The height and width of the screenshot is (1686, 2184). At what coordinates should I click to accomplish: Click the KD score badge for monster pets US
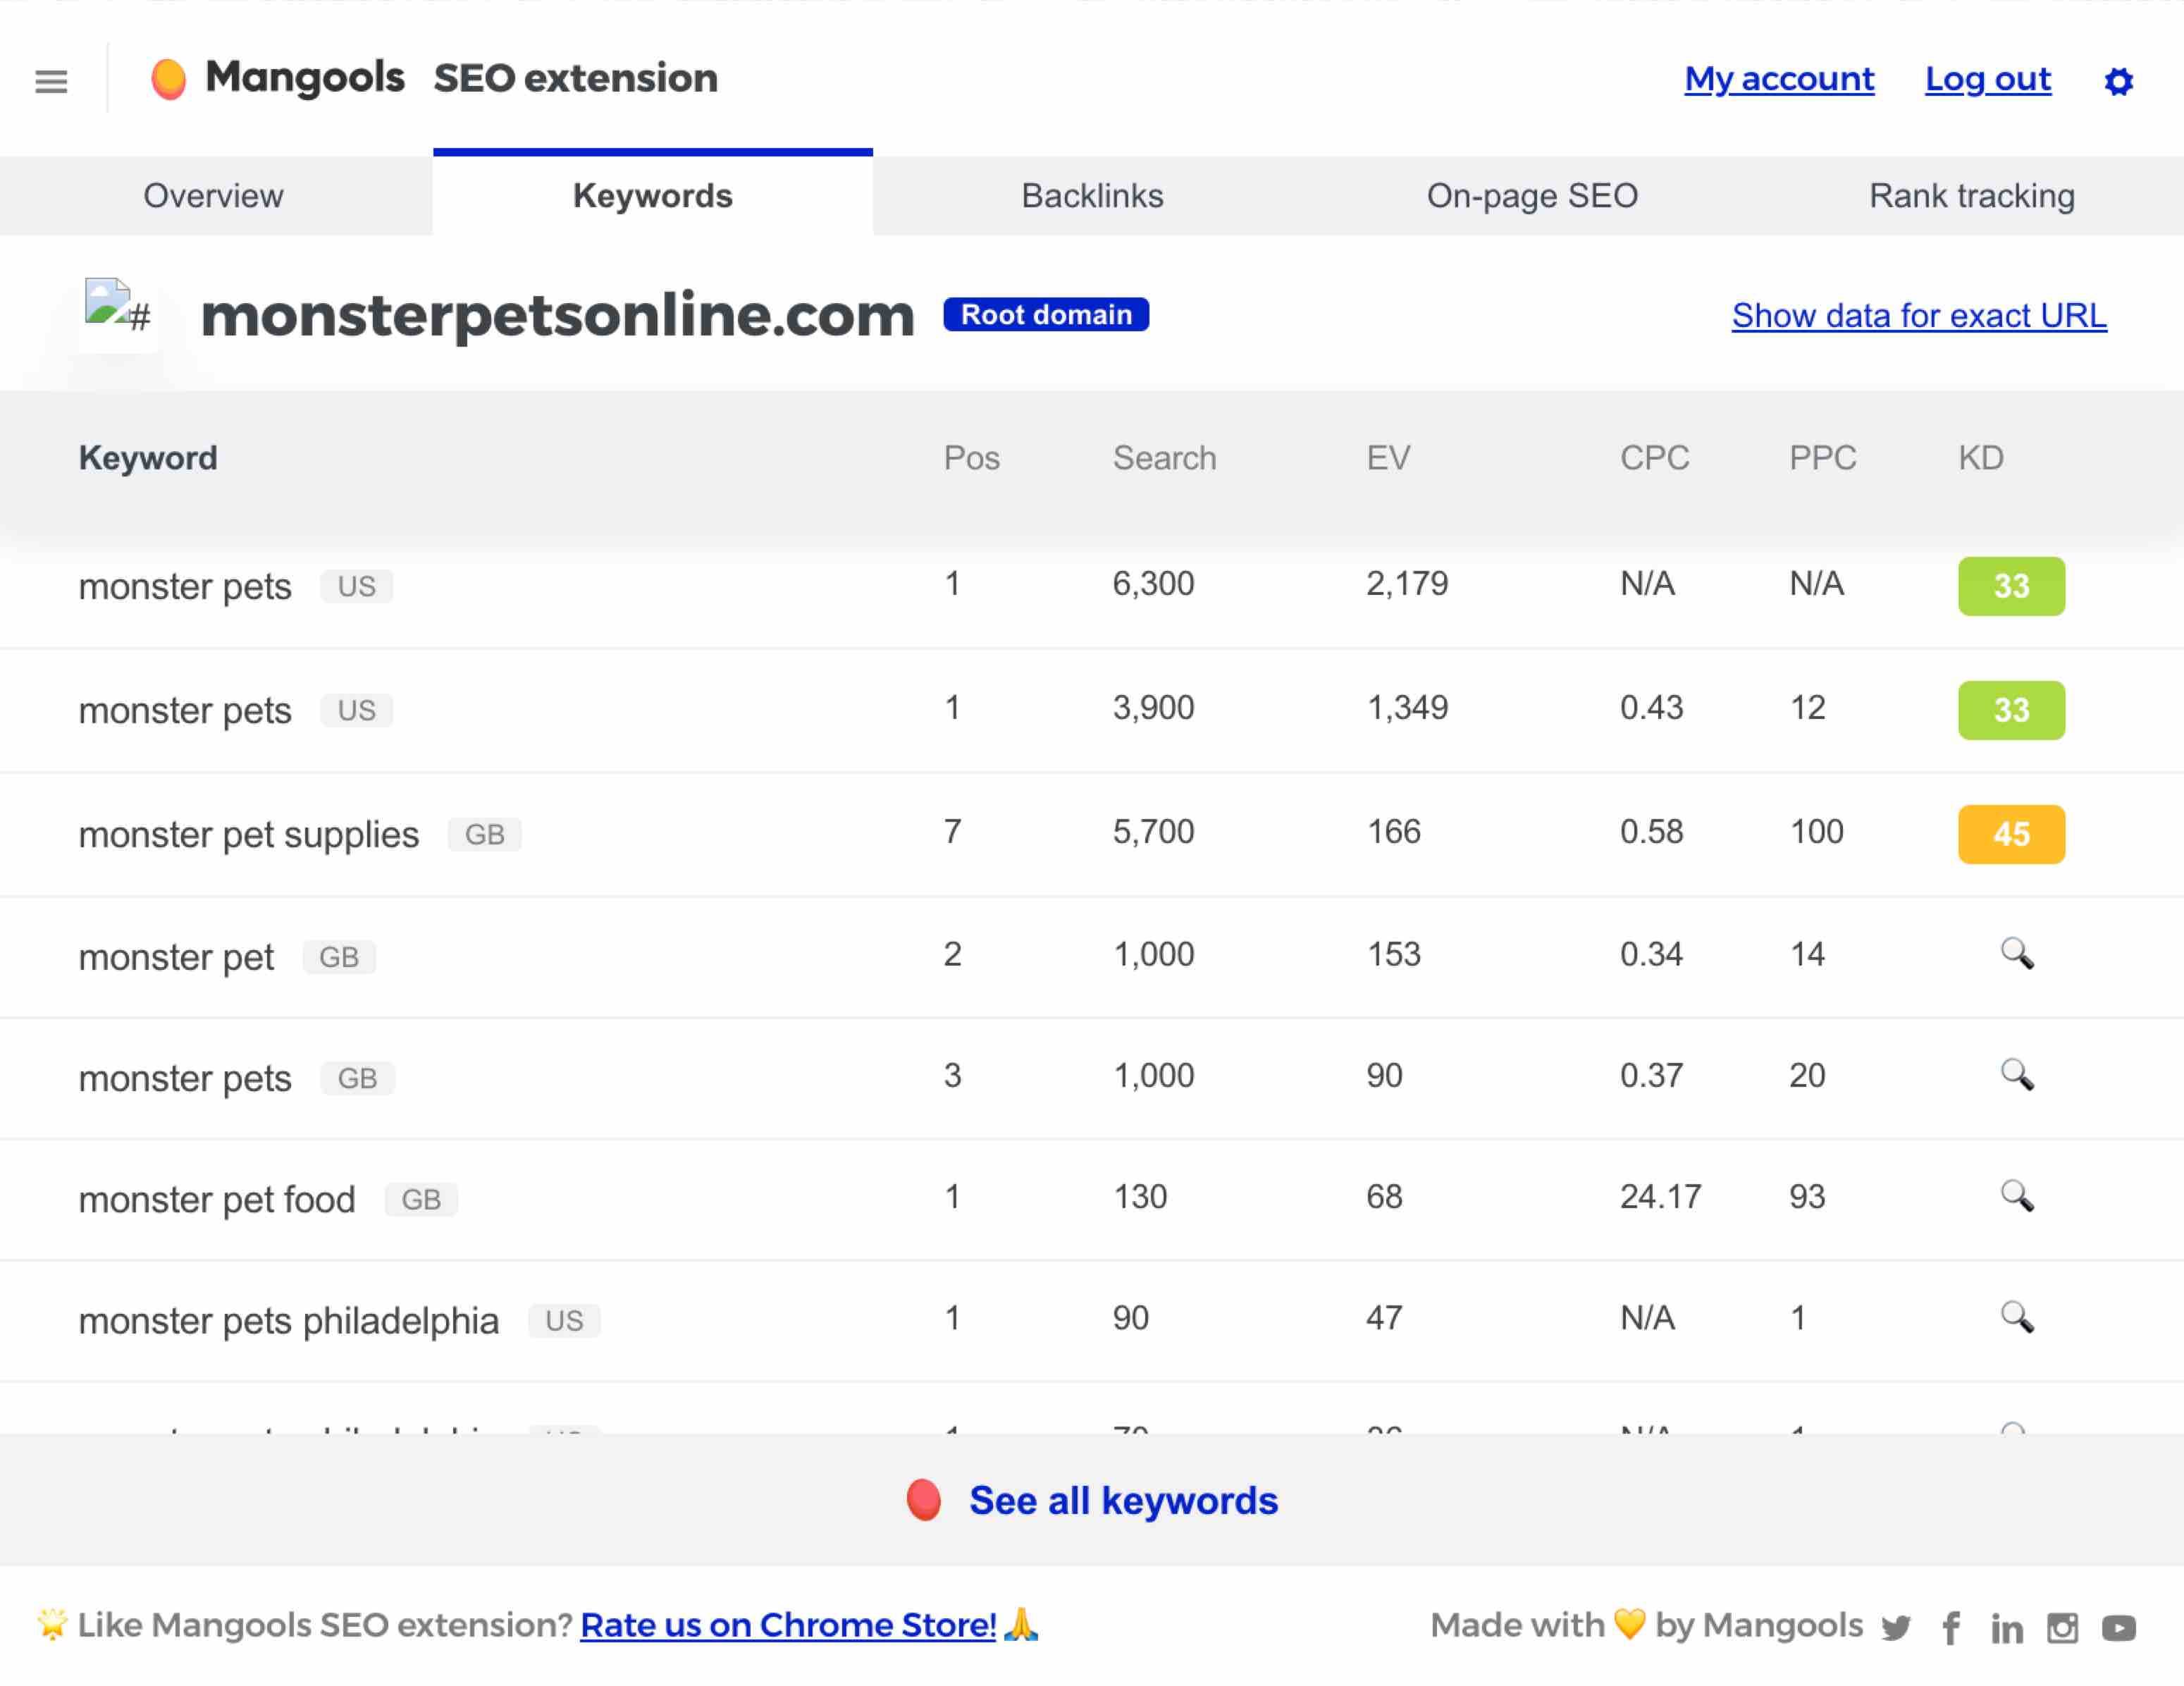coord(2011,584)
